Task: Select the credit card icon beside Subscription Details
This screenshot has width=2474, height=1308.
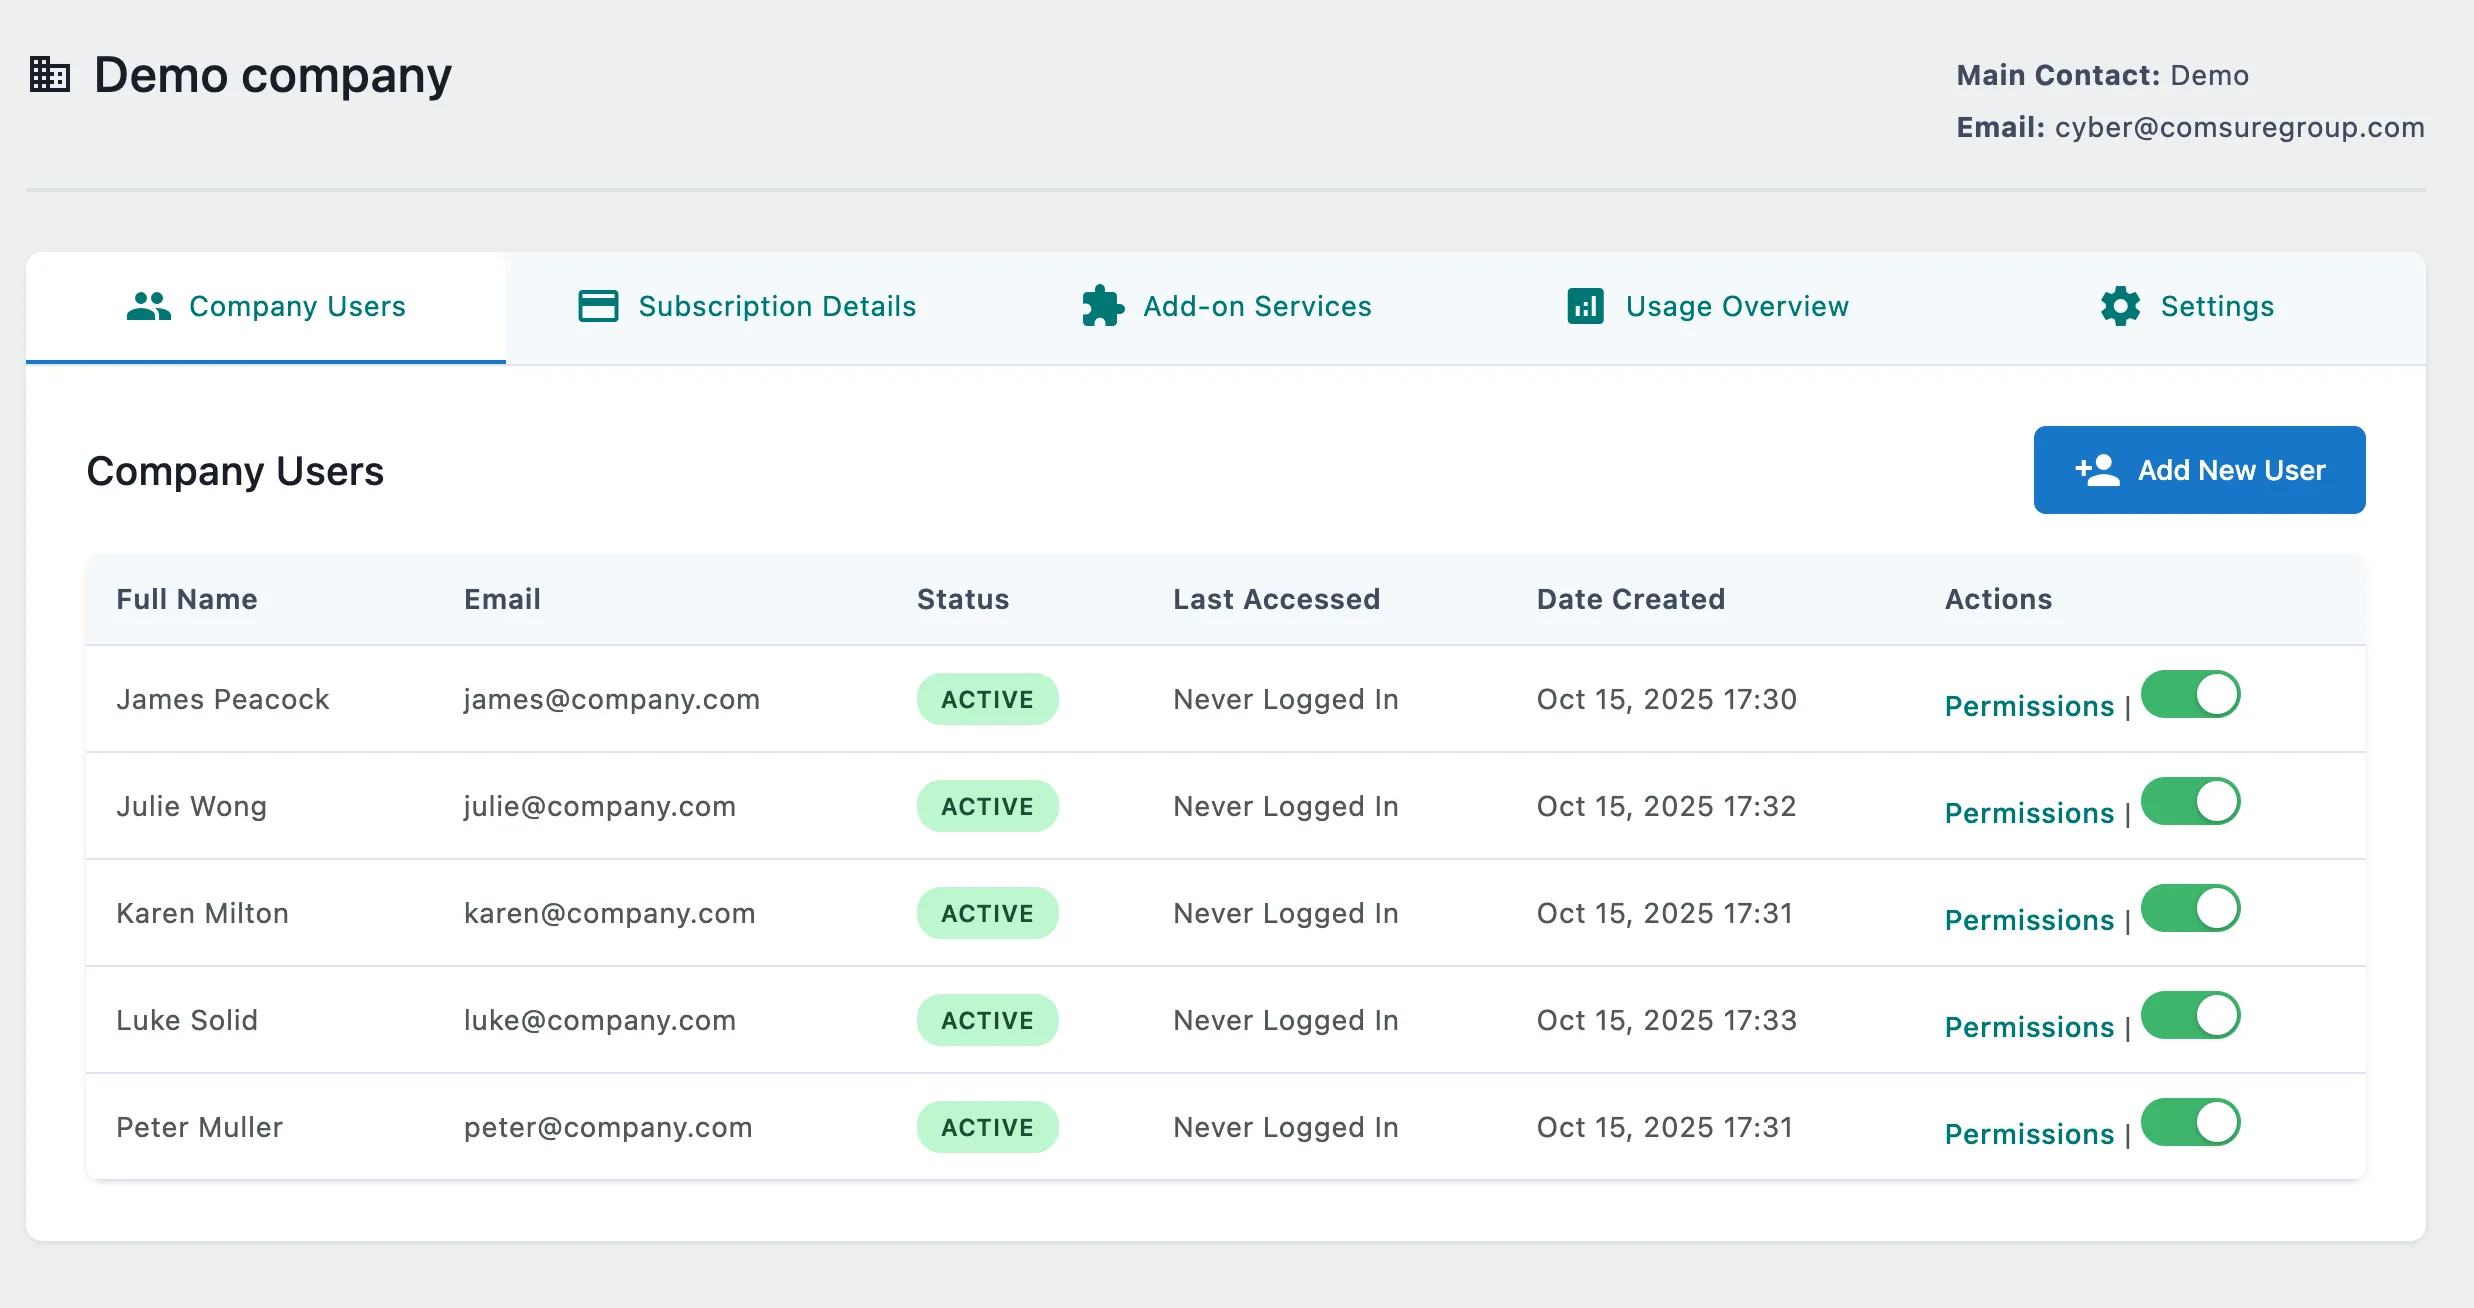Action: (597, 306)
